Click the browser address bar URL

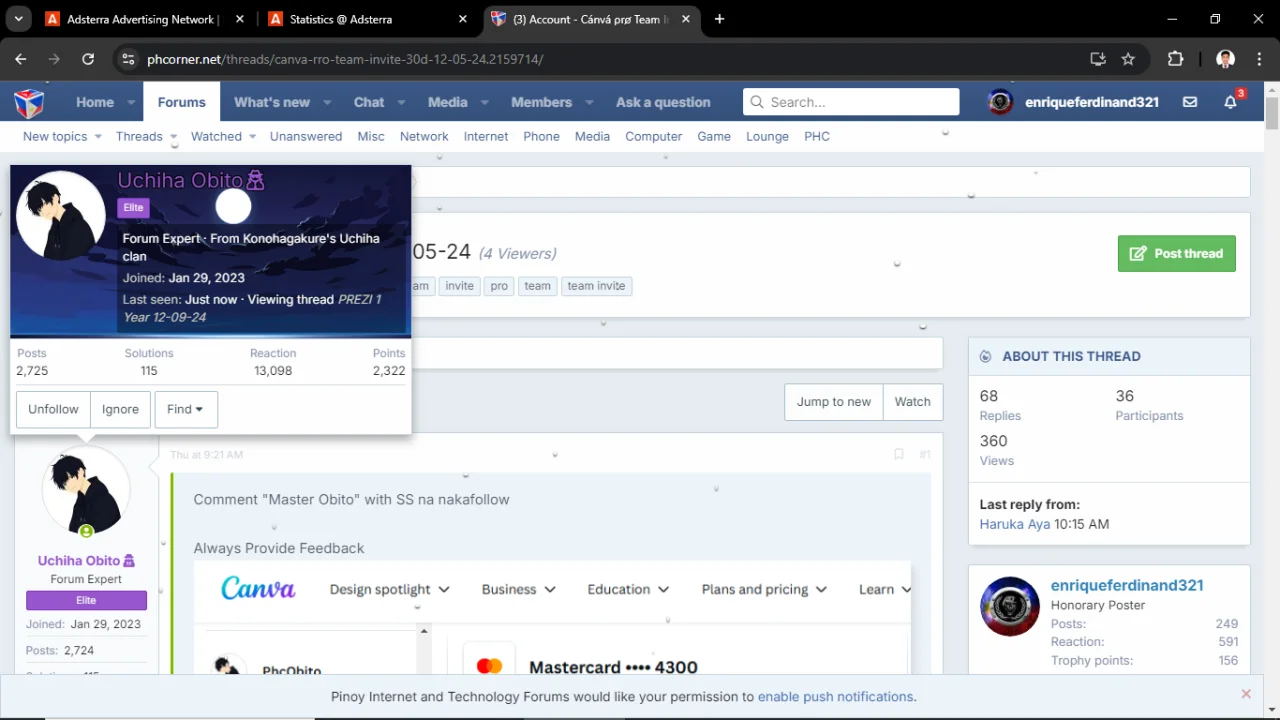[345, 59]
